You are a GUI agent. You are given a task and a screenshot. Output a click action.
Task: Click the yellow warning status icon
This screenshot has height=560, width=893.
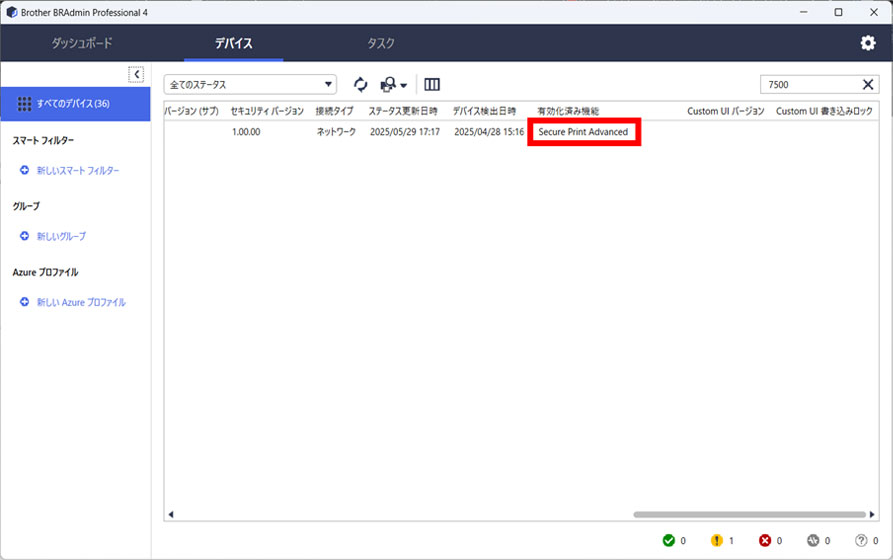(716, 541)
